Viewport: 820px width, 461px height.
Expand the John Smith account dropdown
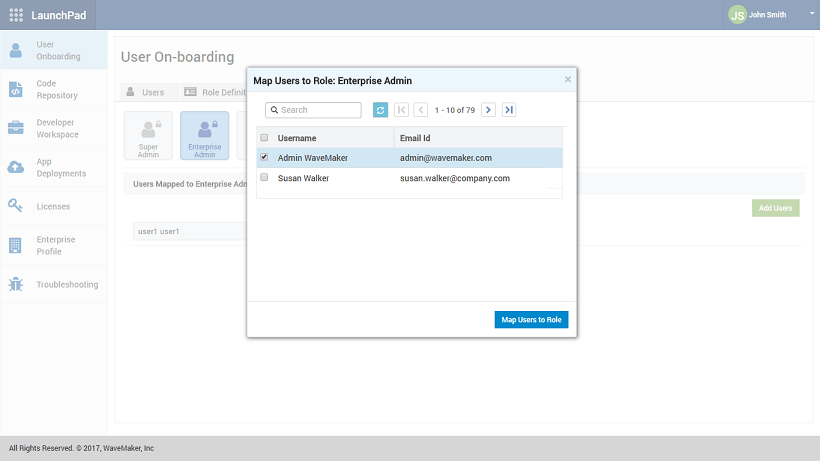point(812,15)
